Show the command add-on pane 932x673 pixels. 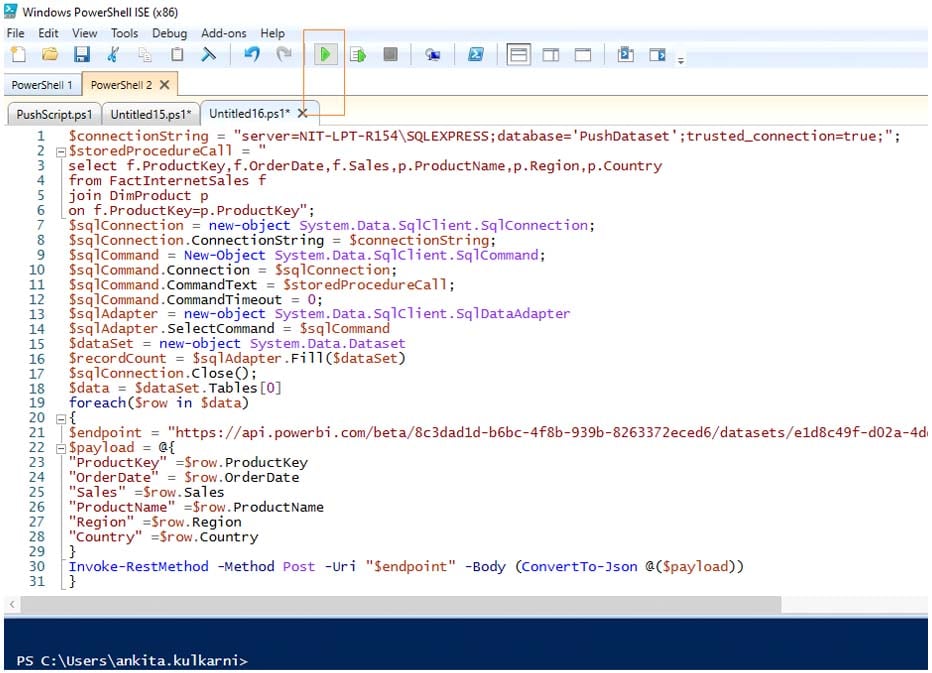[x=657, y=55]
